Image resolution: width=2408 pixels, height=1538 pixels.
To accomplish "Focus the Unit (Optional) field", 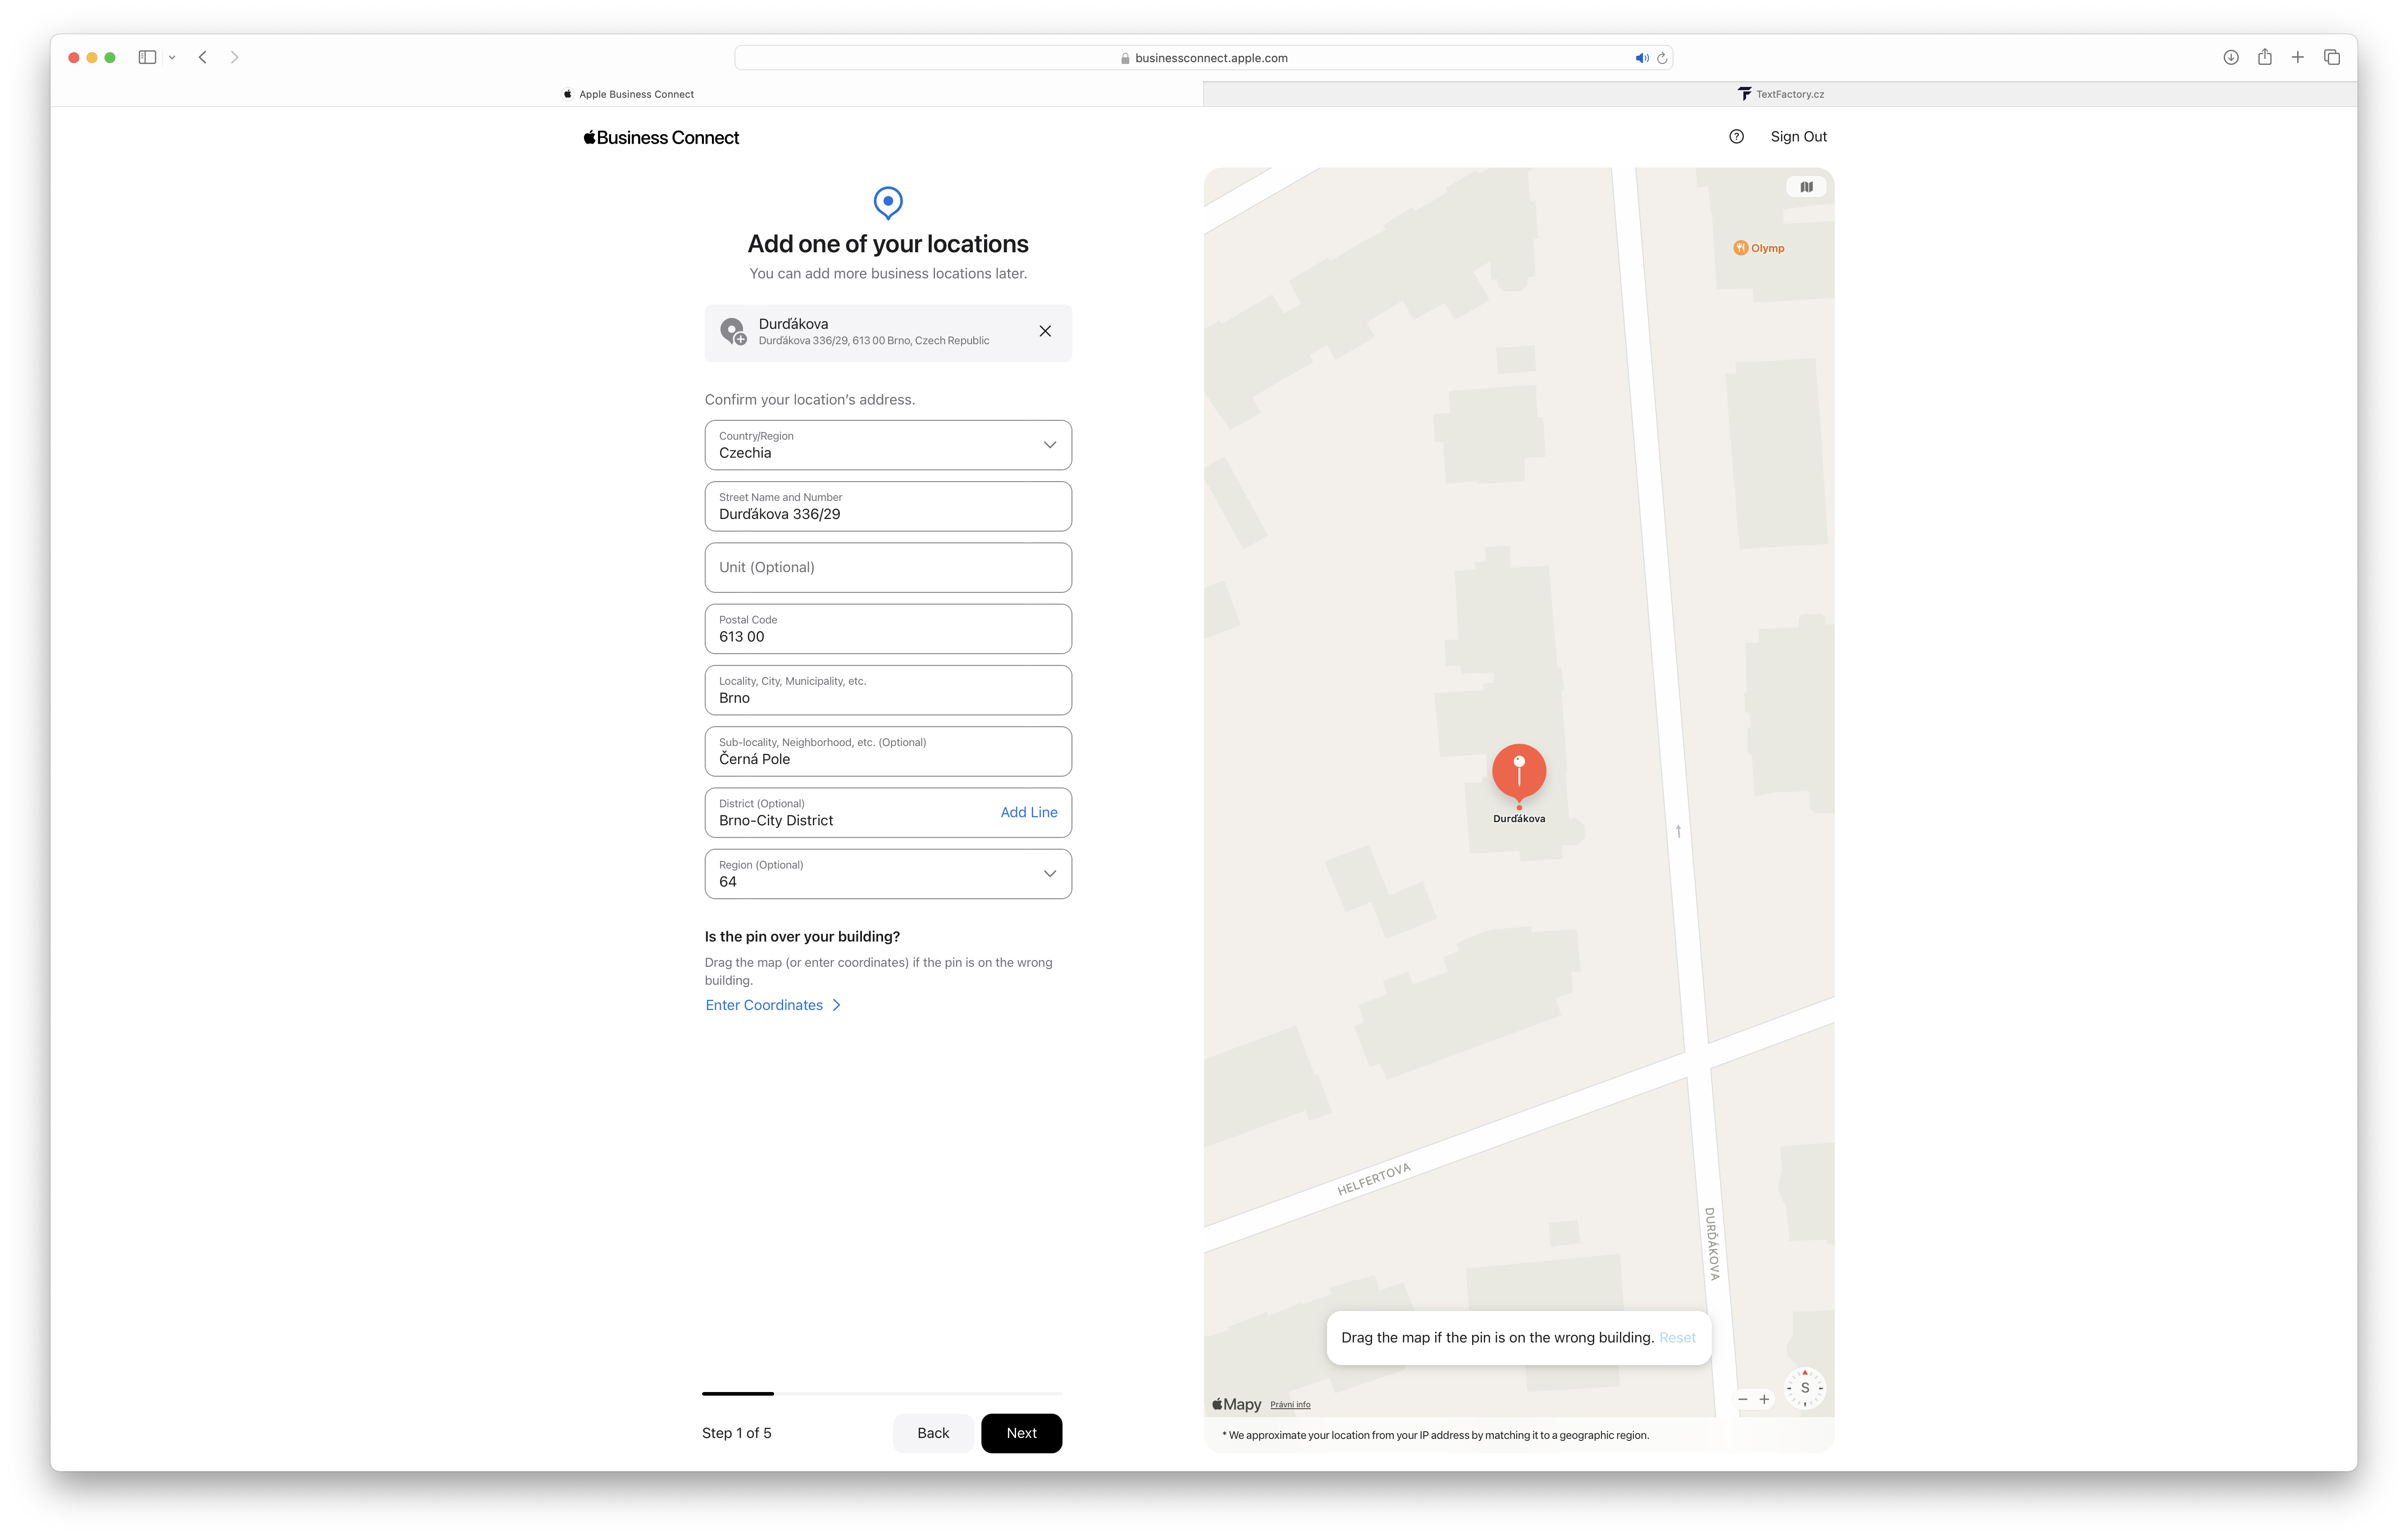I will 888,567.
